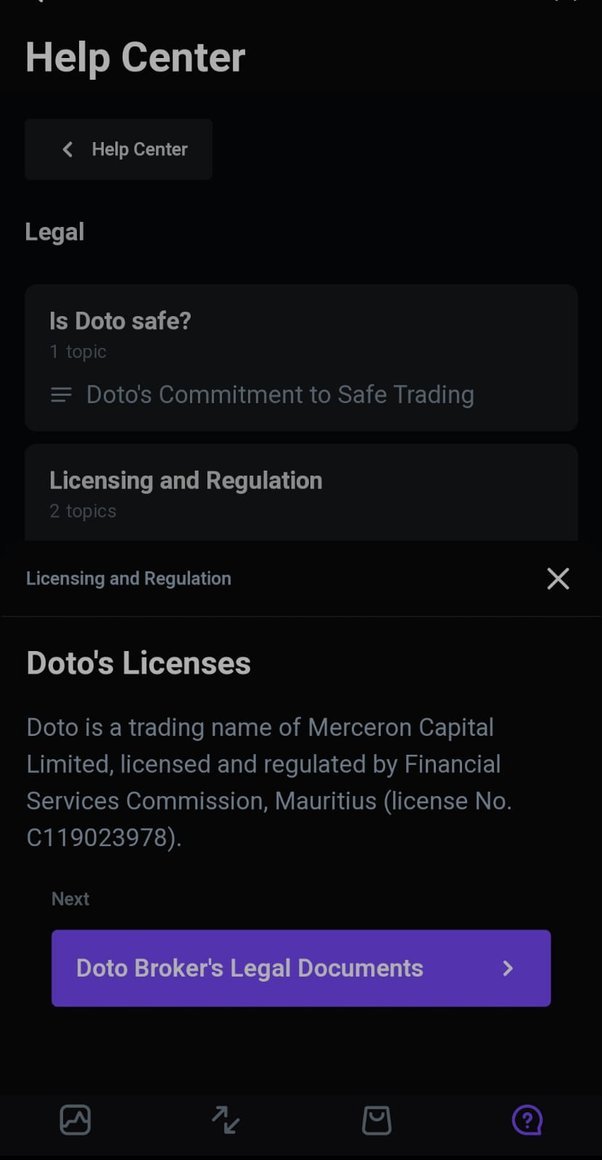This screenshot has width=602, height=1160.
Task: Open the shopping bag icon
Action: (x=376, y=1120)
